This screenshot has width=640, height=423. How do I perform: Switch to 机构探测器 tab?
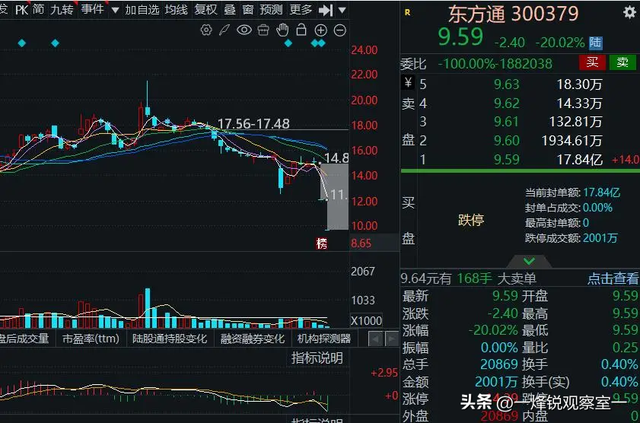324,338
